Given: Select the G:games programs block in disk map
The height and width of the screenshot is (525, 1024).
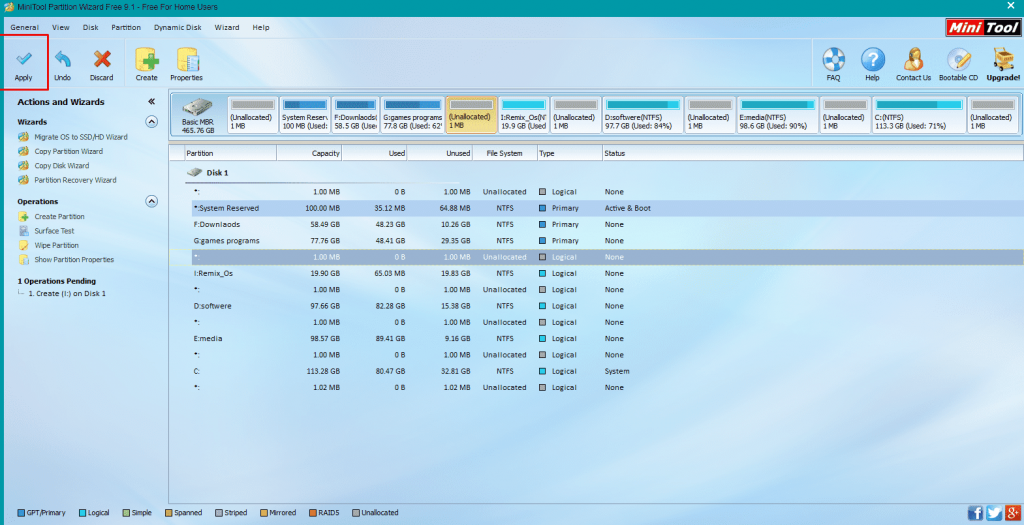Looking at the screenshot, I should [x=412, y=115].
